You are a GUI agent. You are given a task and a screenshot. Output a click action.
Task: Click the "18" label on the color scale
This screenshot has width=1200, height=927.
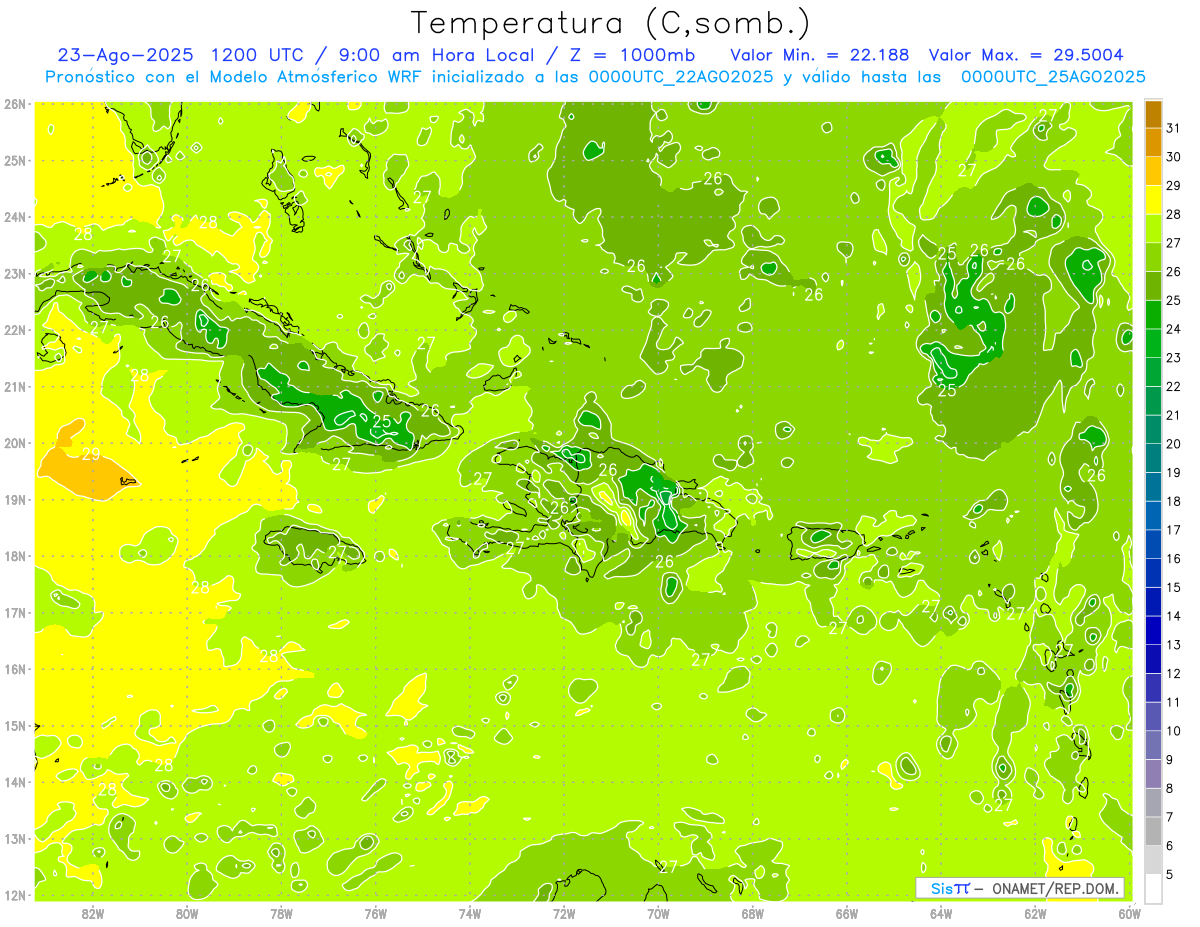pos(1174,501)
